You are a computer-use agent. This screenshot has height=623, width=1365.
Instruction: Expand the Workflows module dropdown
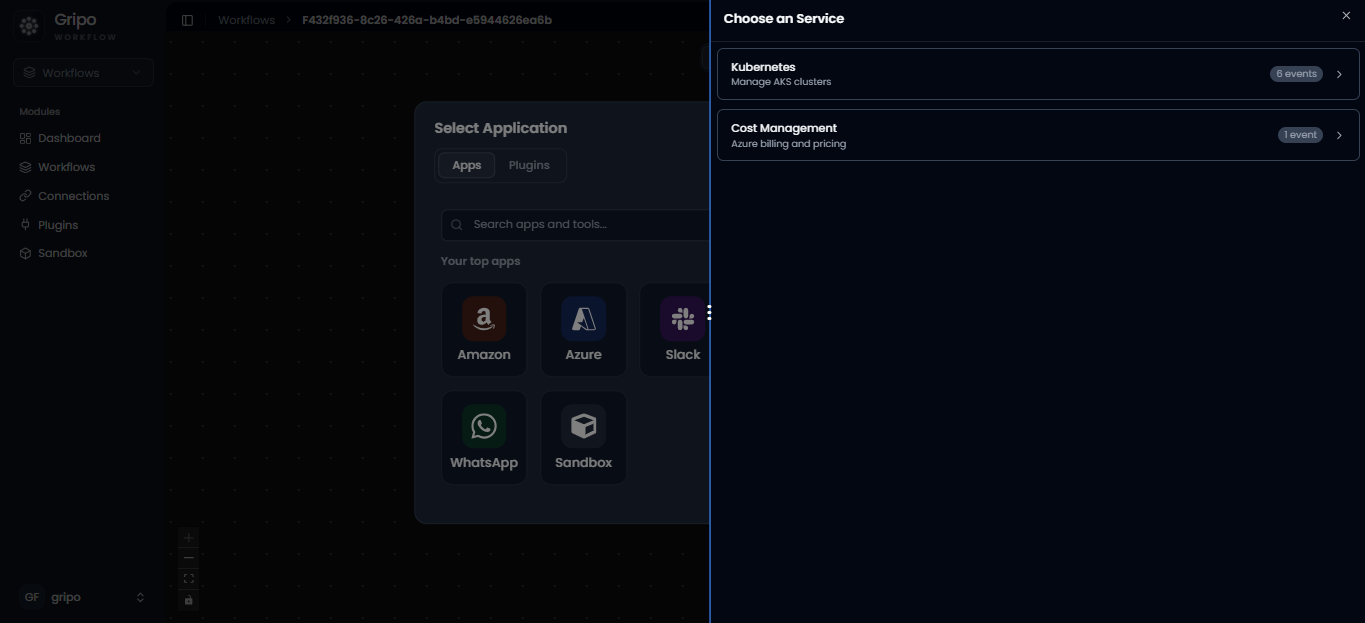coord(84,73)
